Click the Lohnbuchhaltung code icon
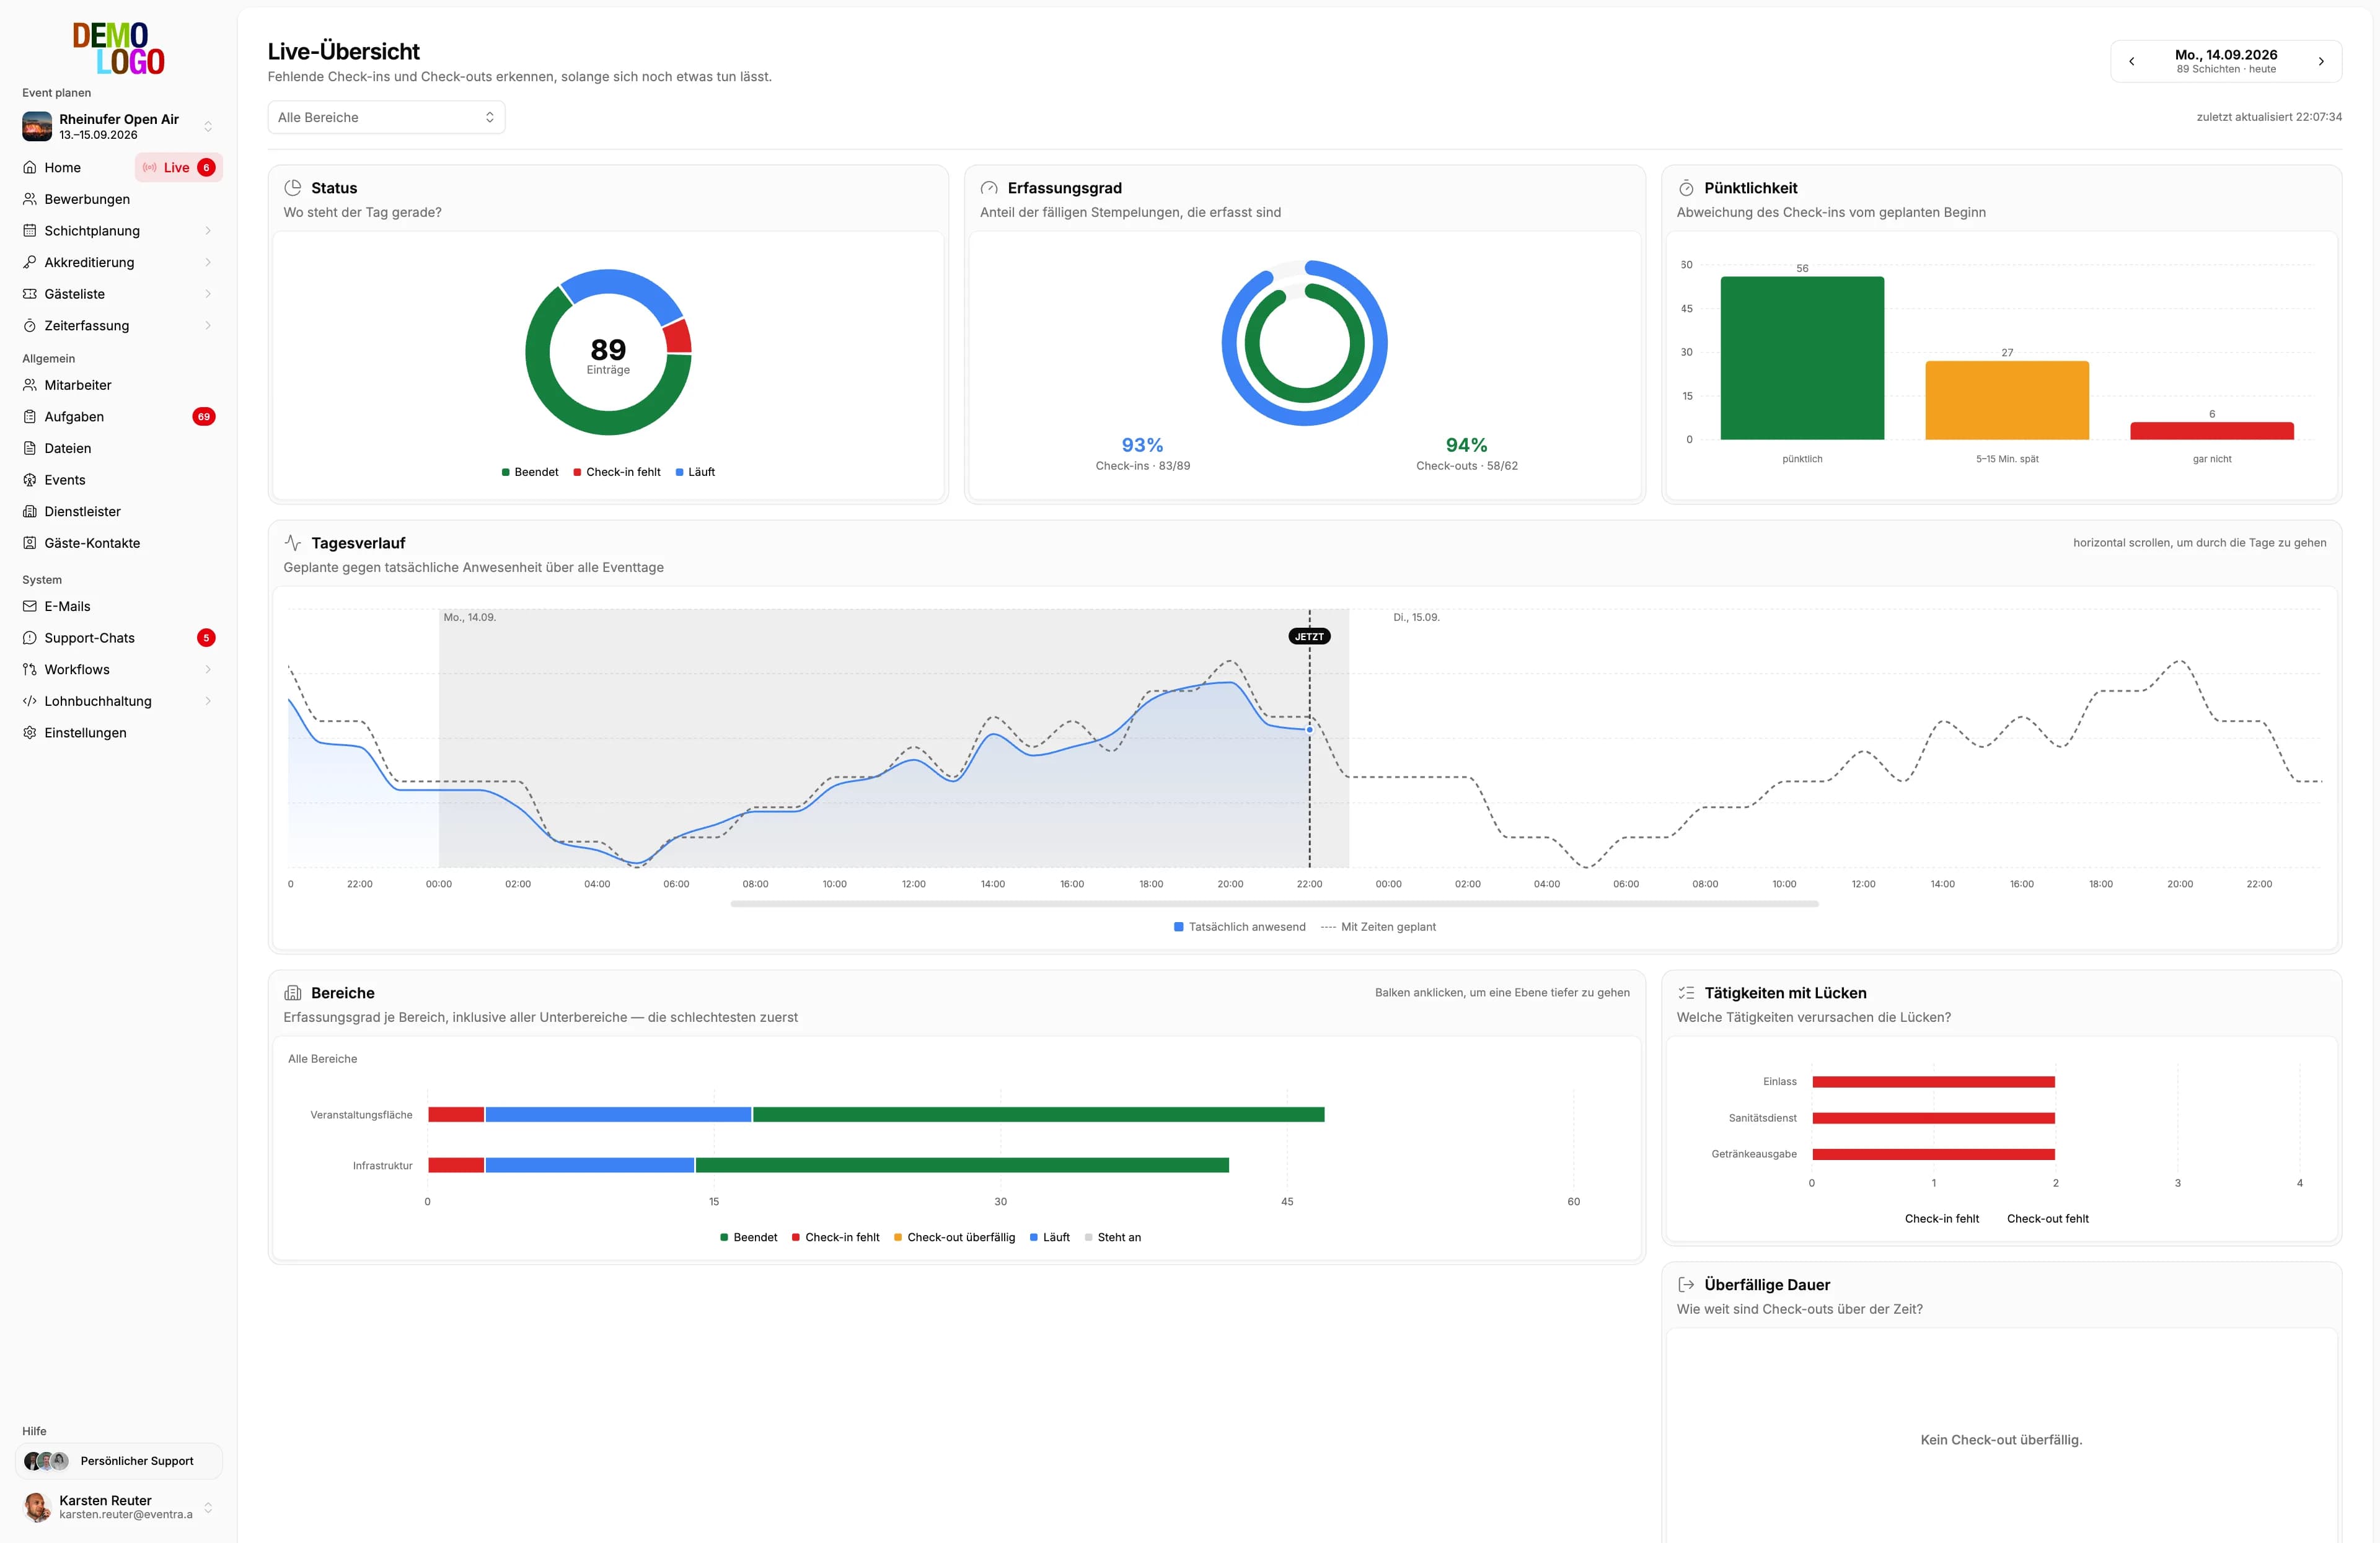 pyautogui.click(x=30, y=701)
